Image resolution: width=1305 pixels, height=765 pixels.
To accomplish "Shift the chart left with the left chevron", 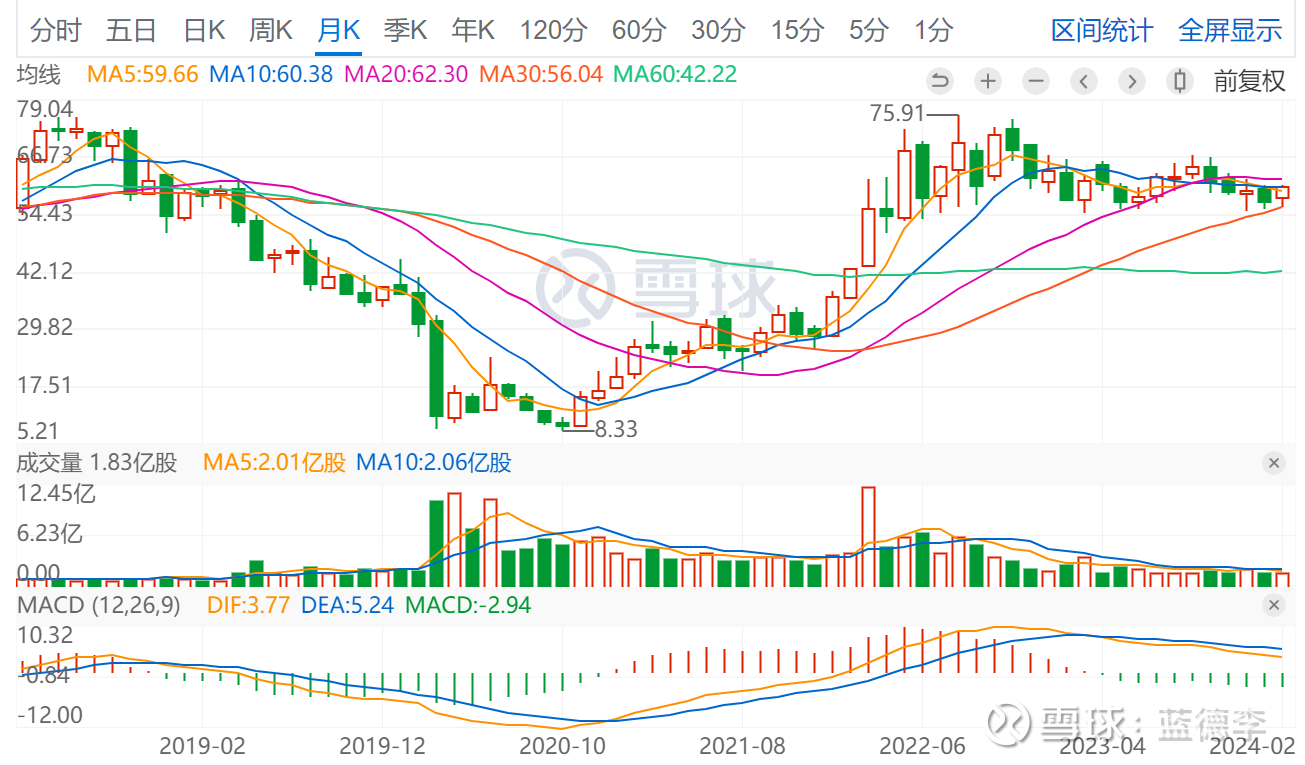I will tap(1083, 81).
